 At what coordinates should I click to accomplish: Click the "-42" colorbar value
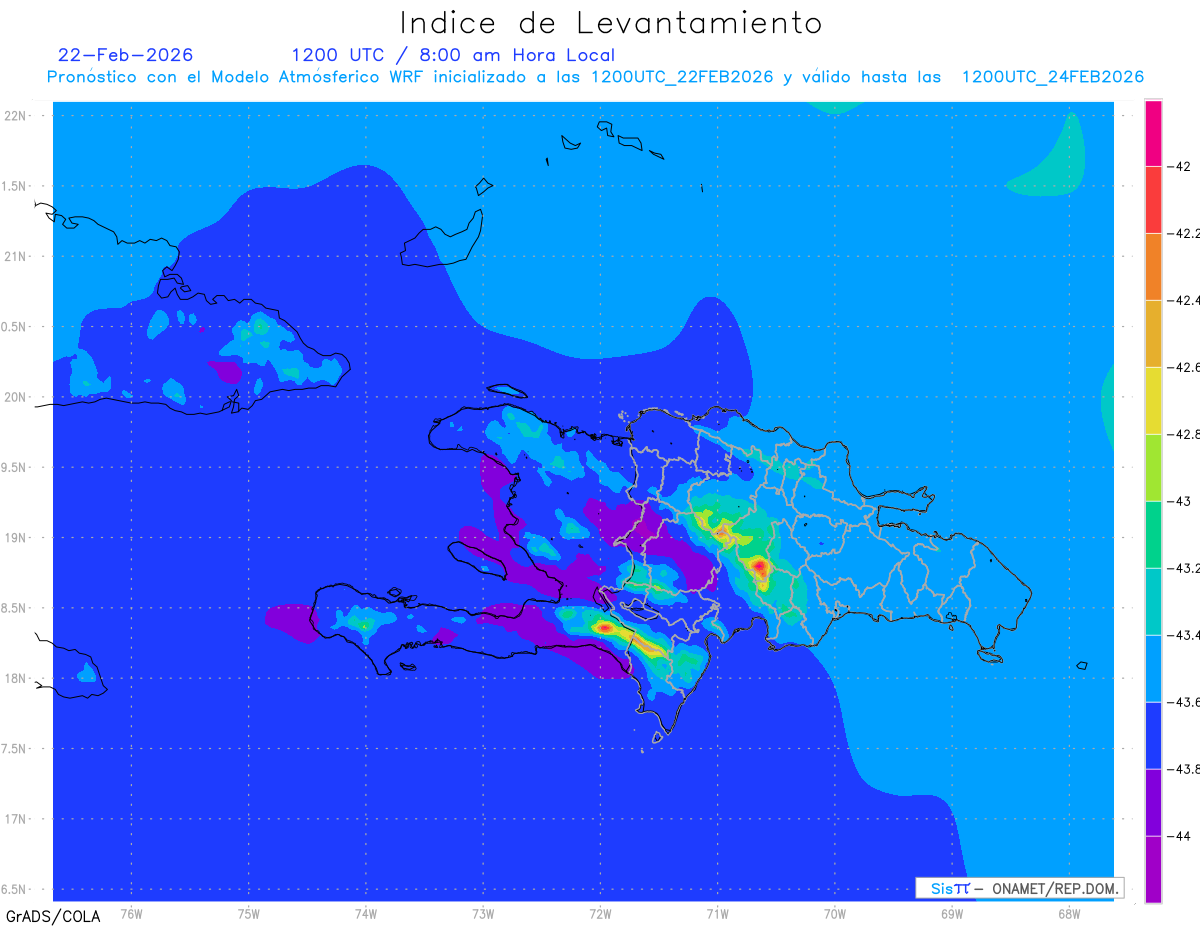click(1181, 166)
